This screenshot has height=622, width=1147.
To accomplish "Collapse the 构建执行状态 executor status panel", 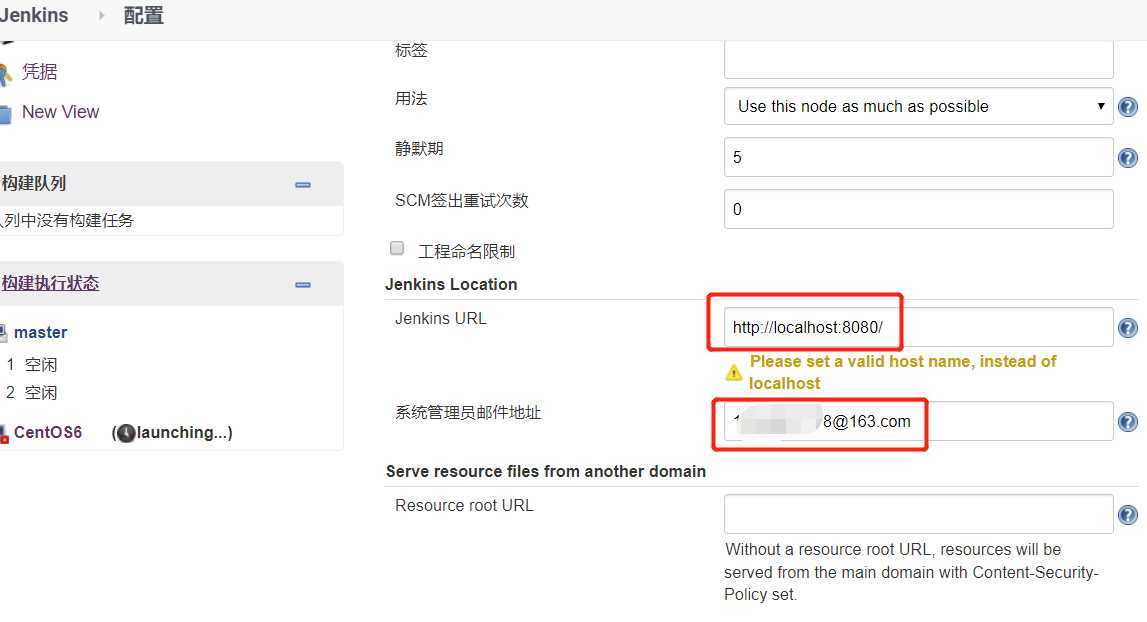I will [x=303, y=285].
